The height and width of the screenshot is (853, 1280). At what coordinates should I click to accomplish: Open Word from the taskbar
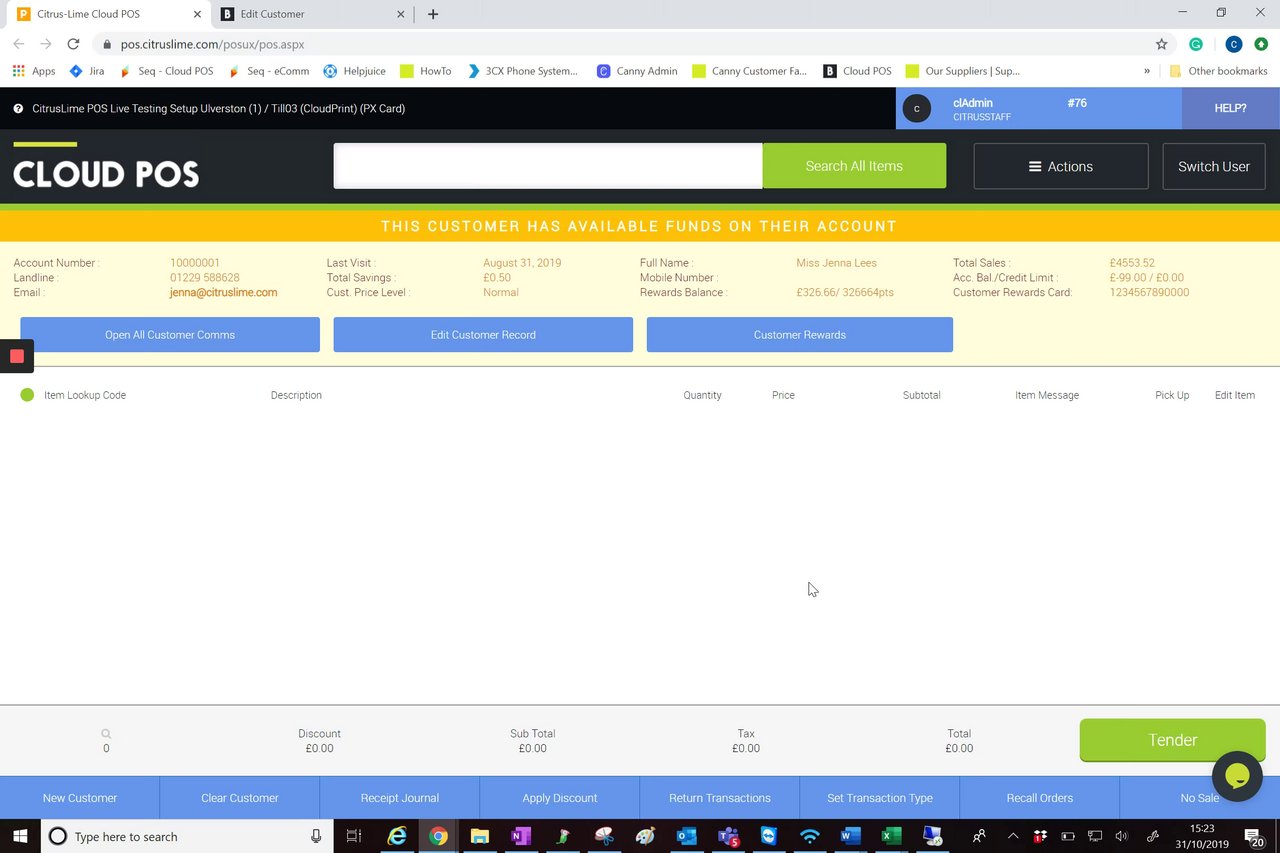[x=850, y=836]
